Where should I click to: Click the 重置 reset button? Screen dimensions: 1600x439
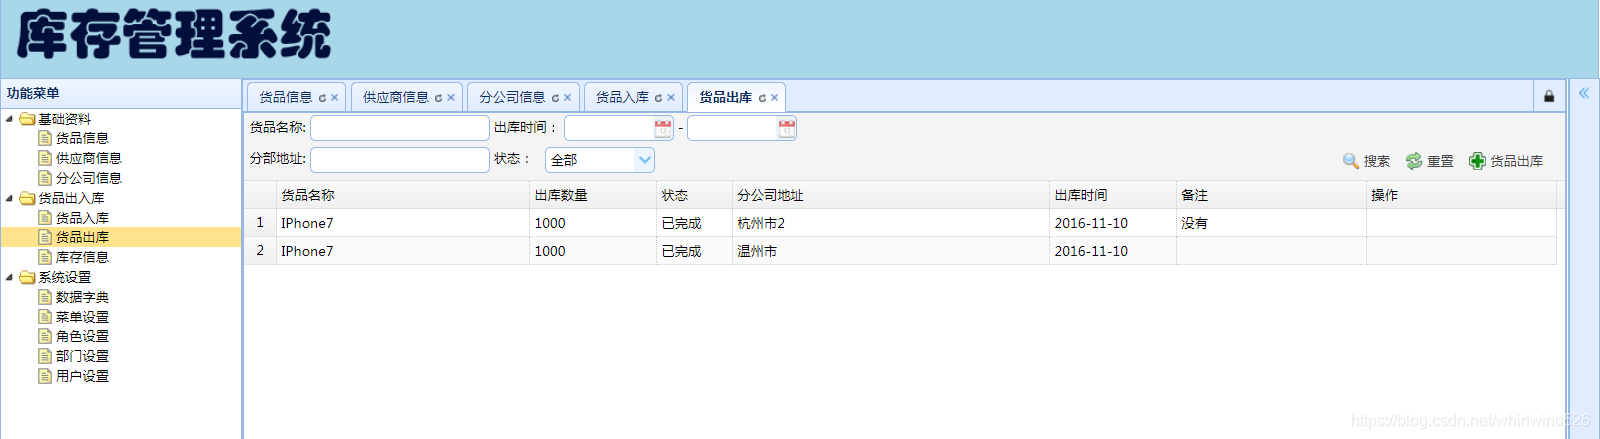click(1430, 161)
